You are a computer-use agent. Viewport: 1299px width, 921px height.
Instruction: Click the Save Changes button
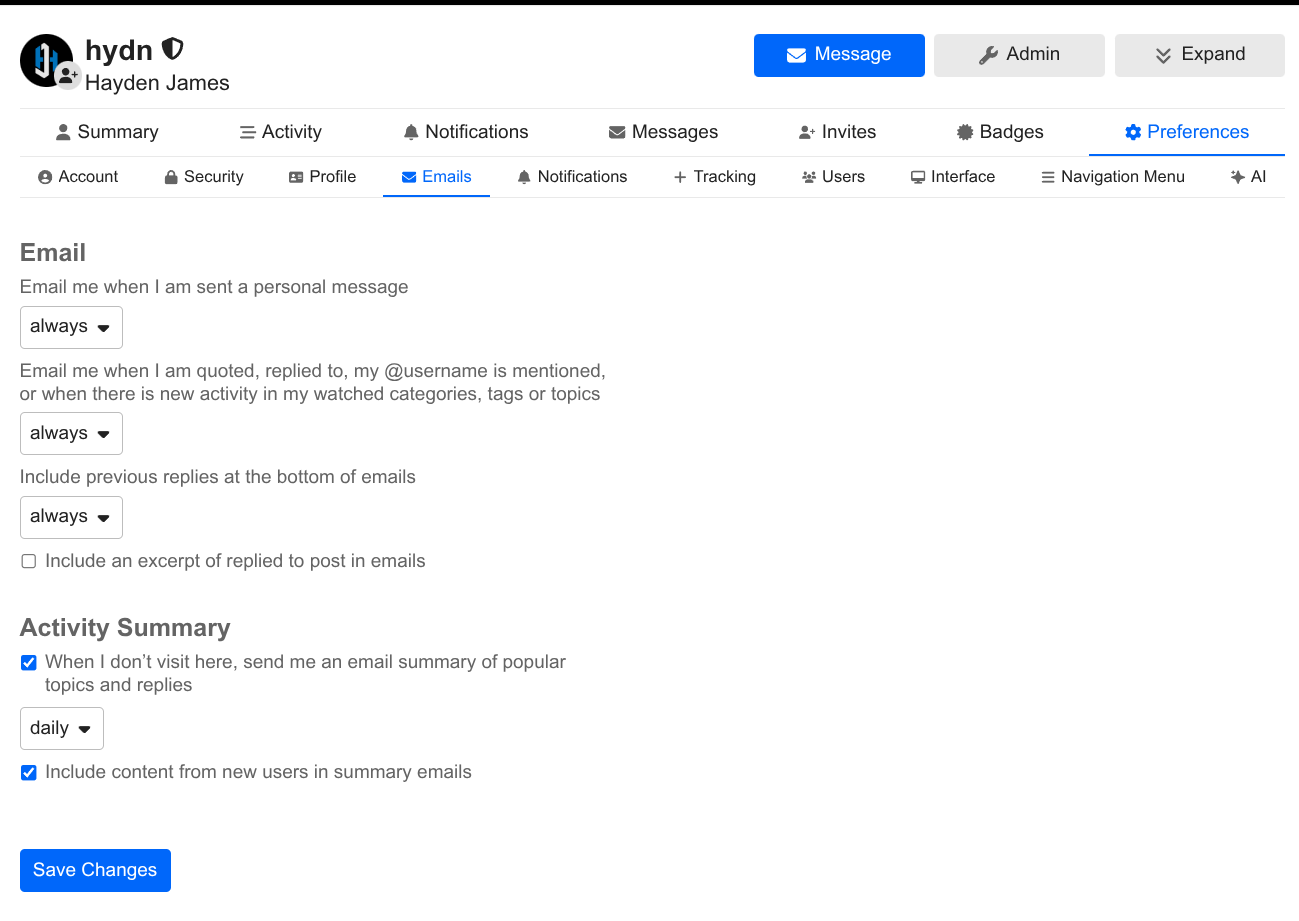pos(95,870)
